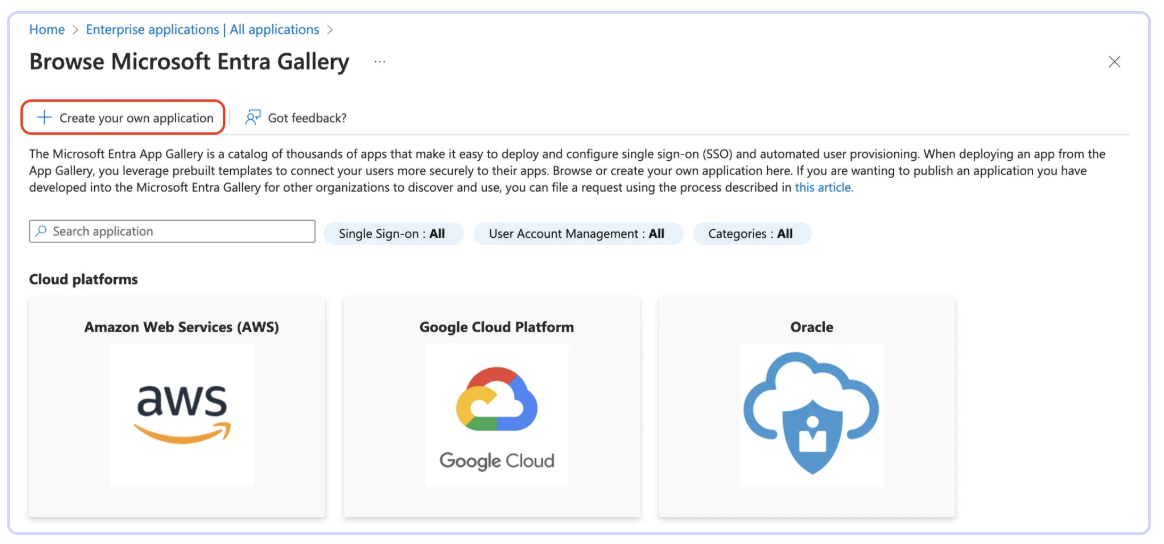
Task: Go to the Home breadcrumb
Action: 47,30
